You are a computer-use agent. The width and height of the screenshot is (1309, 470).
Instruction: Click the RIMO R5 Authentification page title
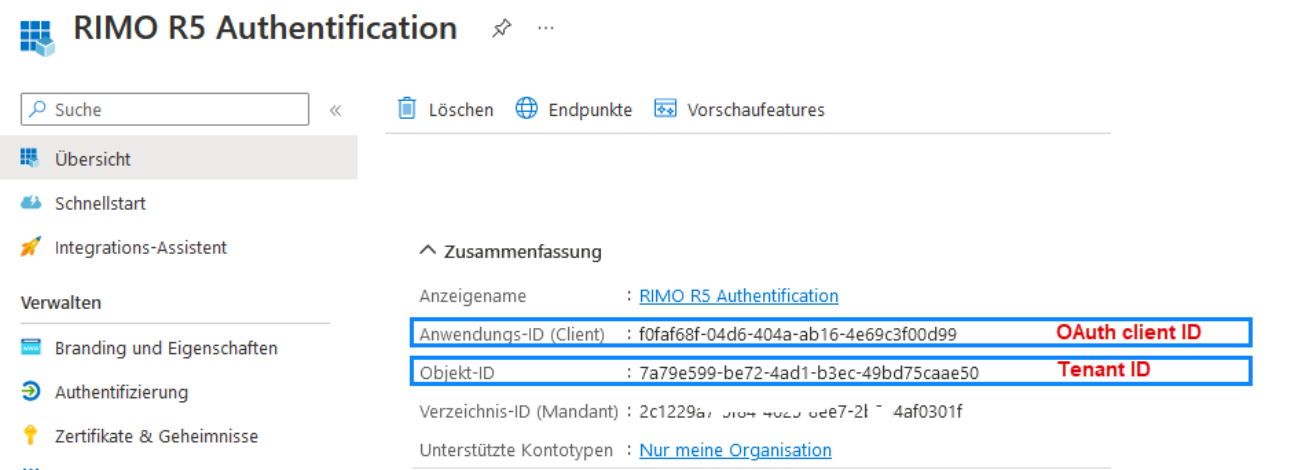click(265, 28)
